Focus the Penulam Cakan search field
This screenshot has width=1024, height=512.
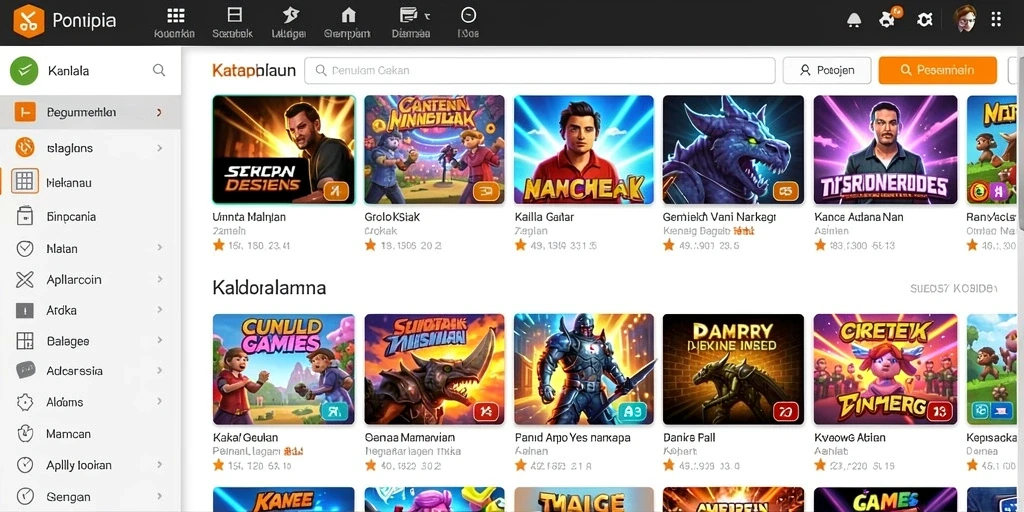539,71
